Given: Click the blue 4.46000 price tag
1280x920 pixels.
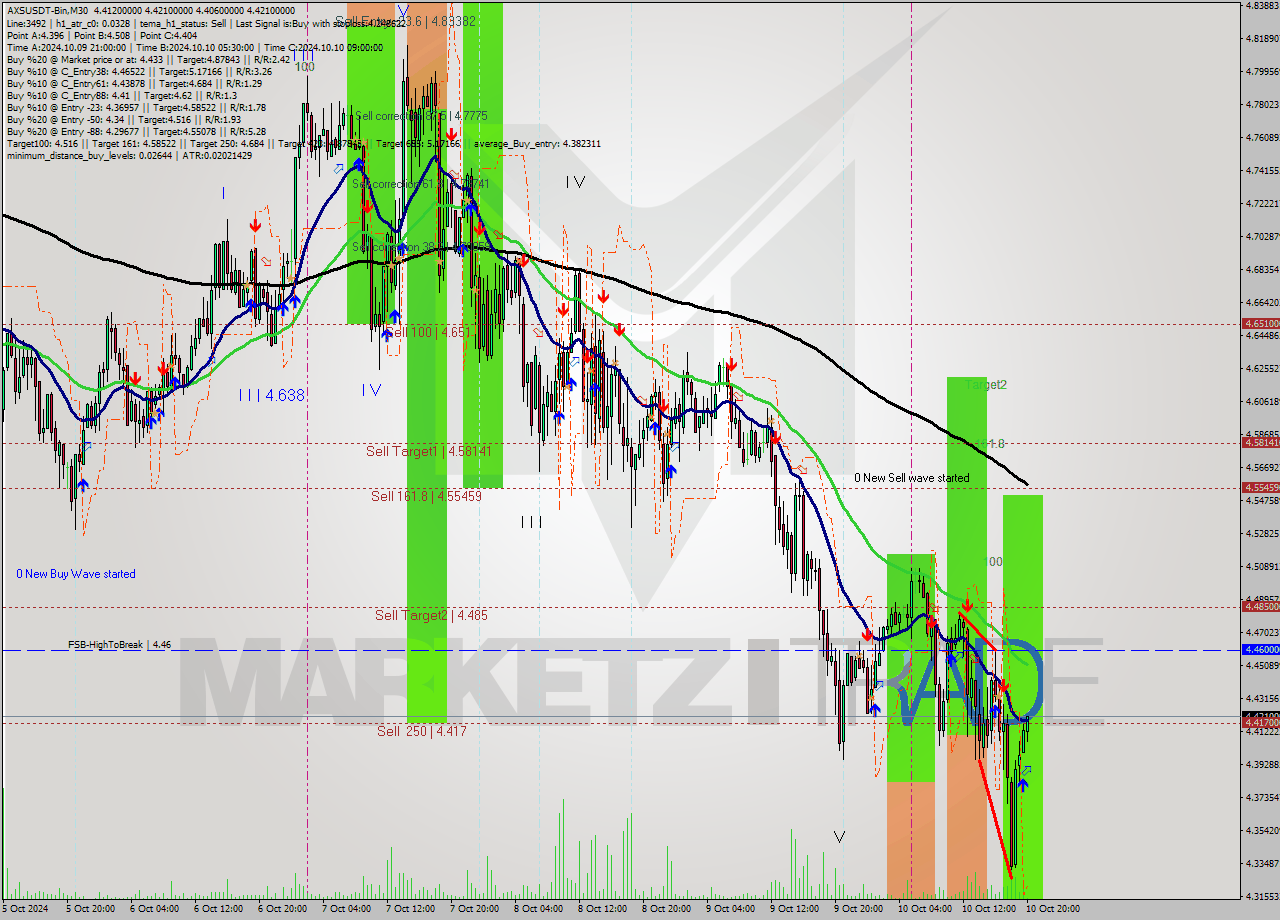Looking at the screenshot, I should [x=1260, y=649].
